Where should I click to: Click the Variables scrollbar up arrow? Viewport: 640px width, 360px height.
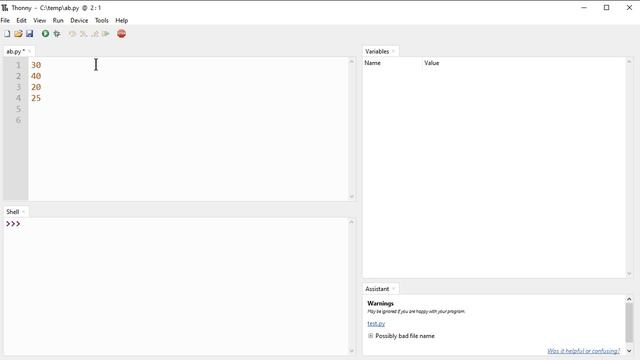click(x=629, y=61)
